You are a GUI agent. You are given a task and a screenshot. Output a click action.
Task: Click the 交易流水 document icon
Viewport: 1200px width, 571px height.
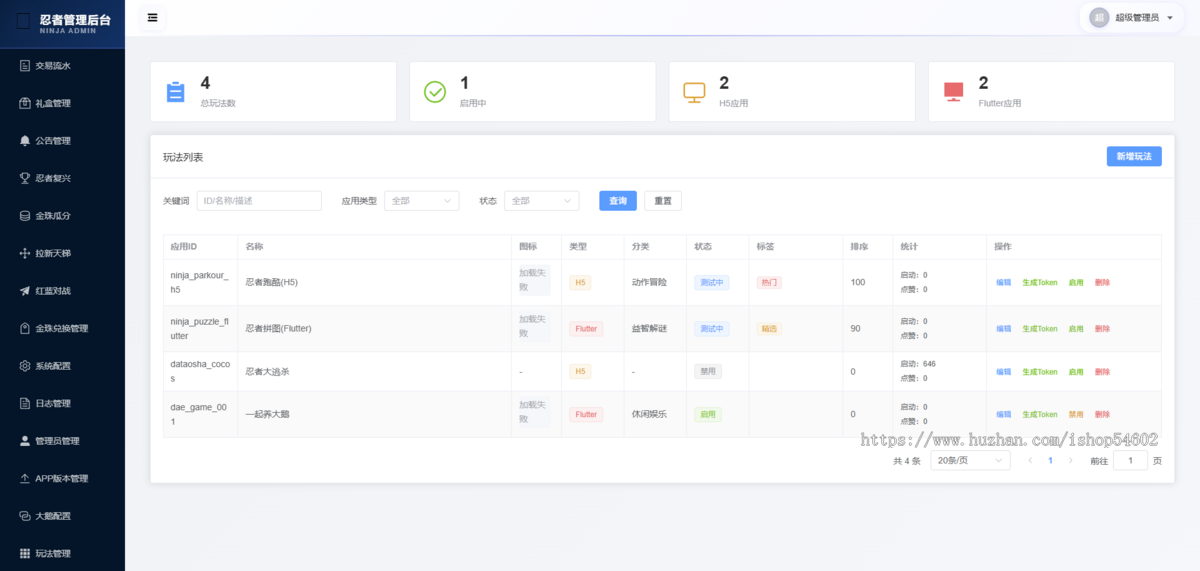pos(25,65)
